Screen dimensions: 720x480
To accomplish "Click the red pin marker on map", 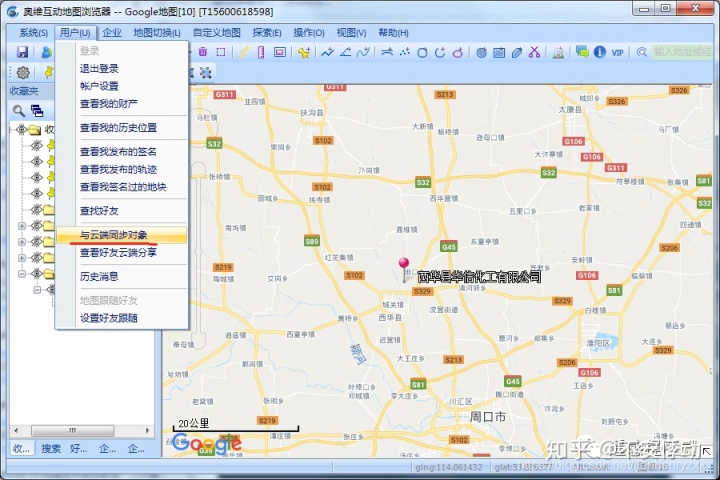I will click(404, 266).
